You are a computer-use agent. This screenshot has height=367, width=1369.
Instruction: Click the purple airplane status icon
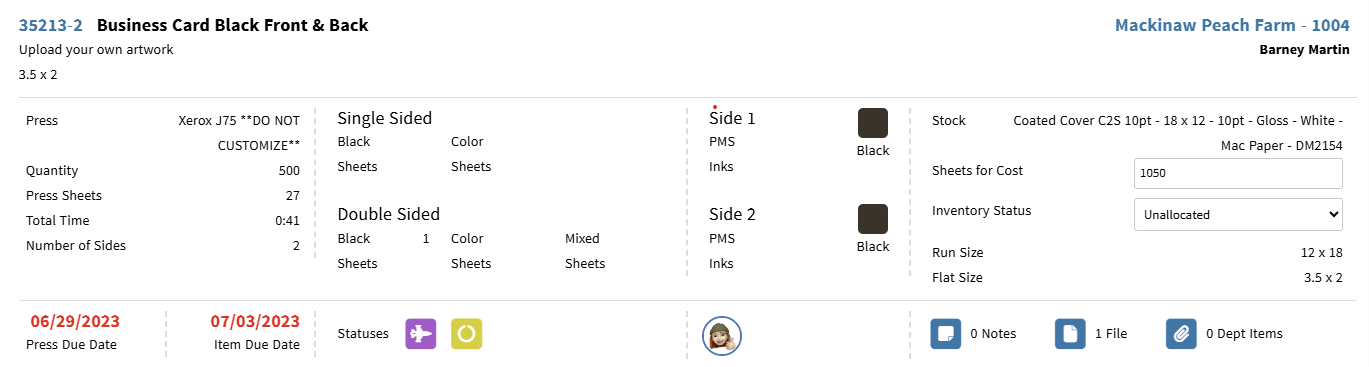pyautogui.click(x=421, y=334)
